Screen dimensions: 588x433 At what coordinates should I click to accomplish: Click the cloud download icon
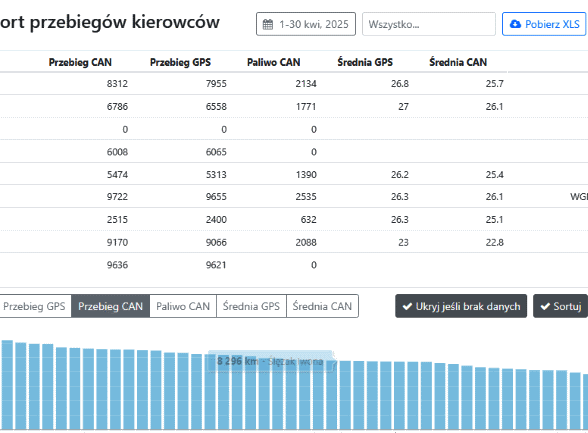point(515,24)
